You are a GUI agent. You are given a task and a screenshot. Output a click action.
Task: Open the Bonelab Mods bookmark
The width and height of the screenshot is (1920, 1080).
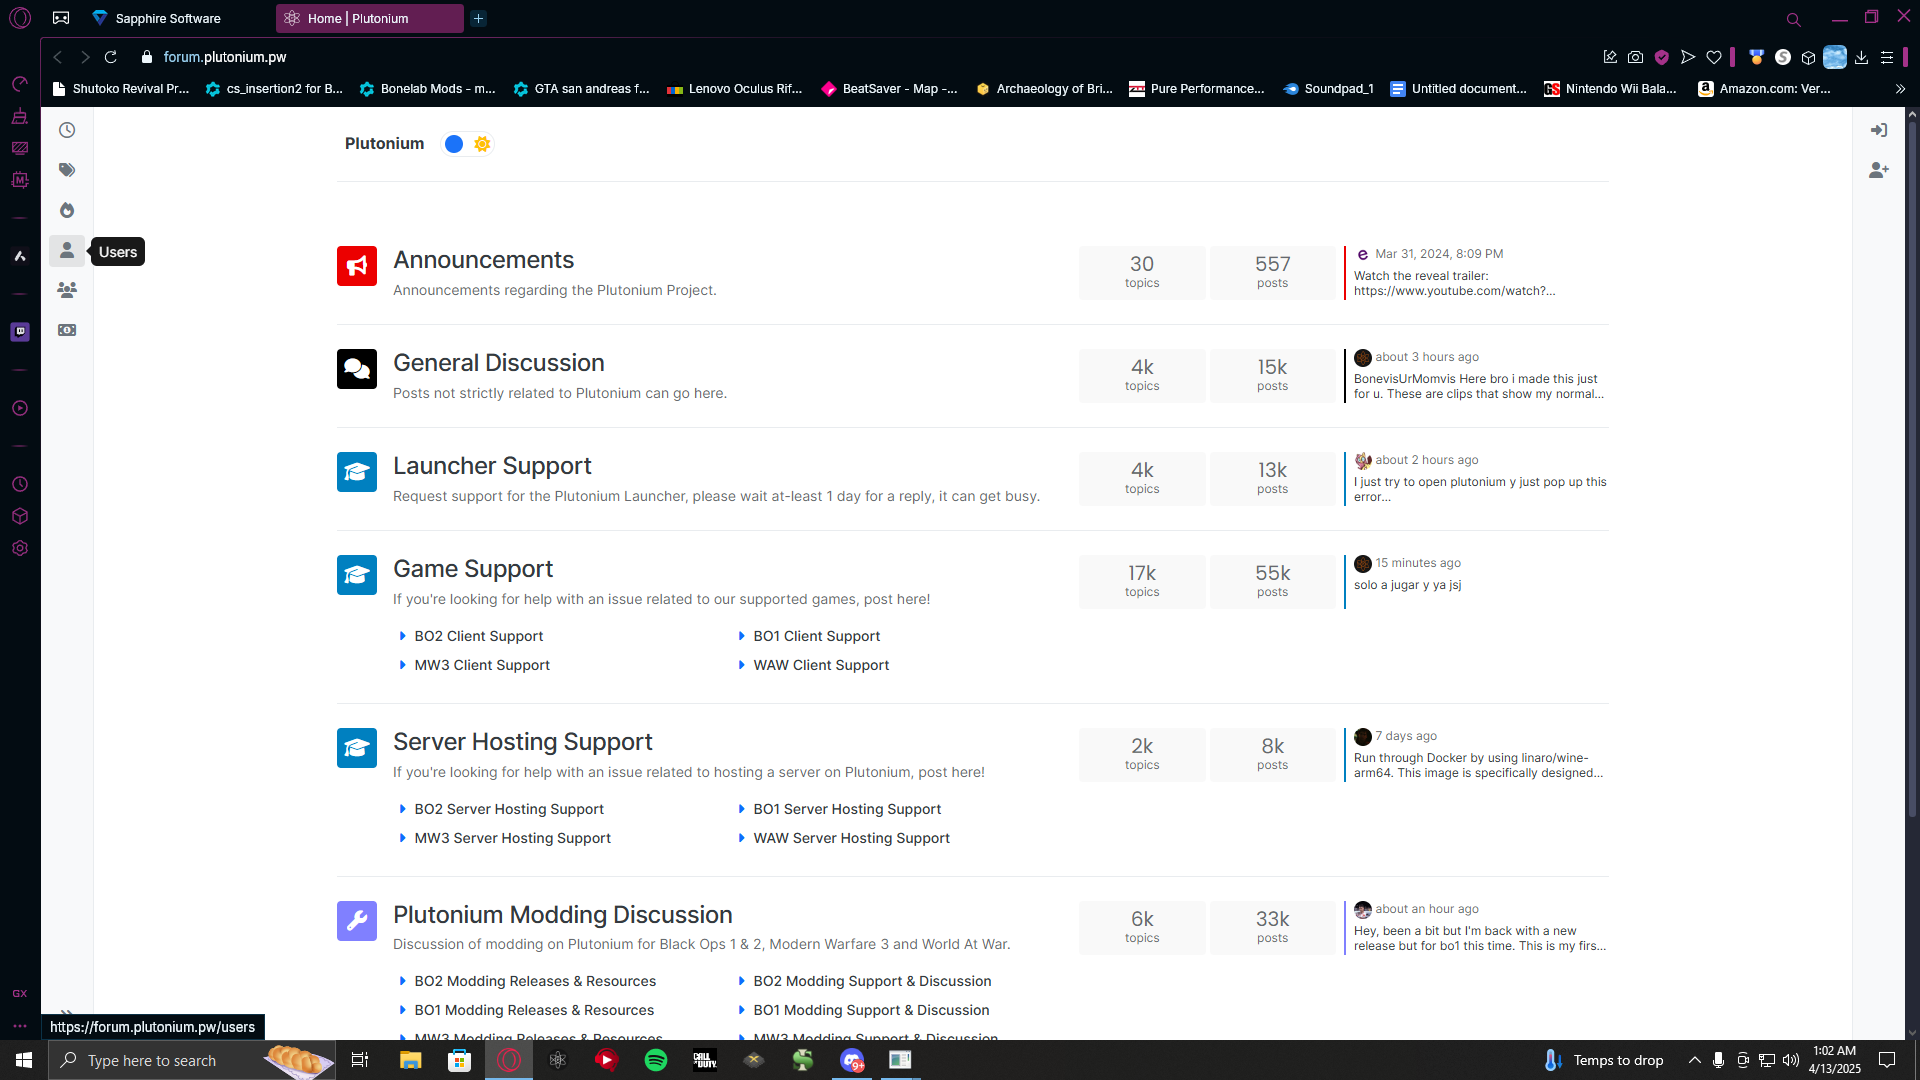pos(427,89)
